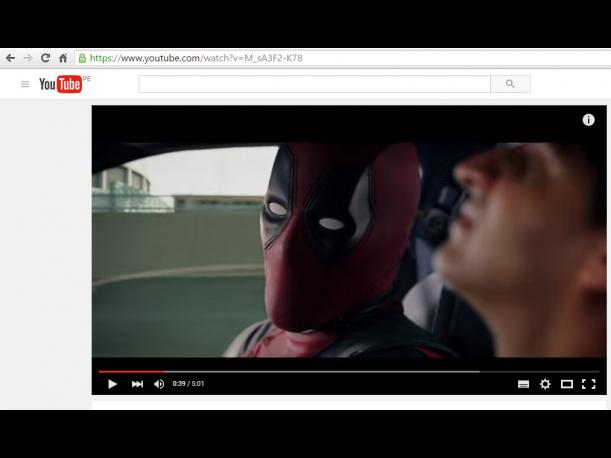The width and height of the screenshot is (611, 458).
Task: Switch to theater mode
Action: pos(567,384)
